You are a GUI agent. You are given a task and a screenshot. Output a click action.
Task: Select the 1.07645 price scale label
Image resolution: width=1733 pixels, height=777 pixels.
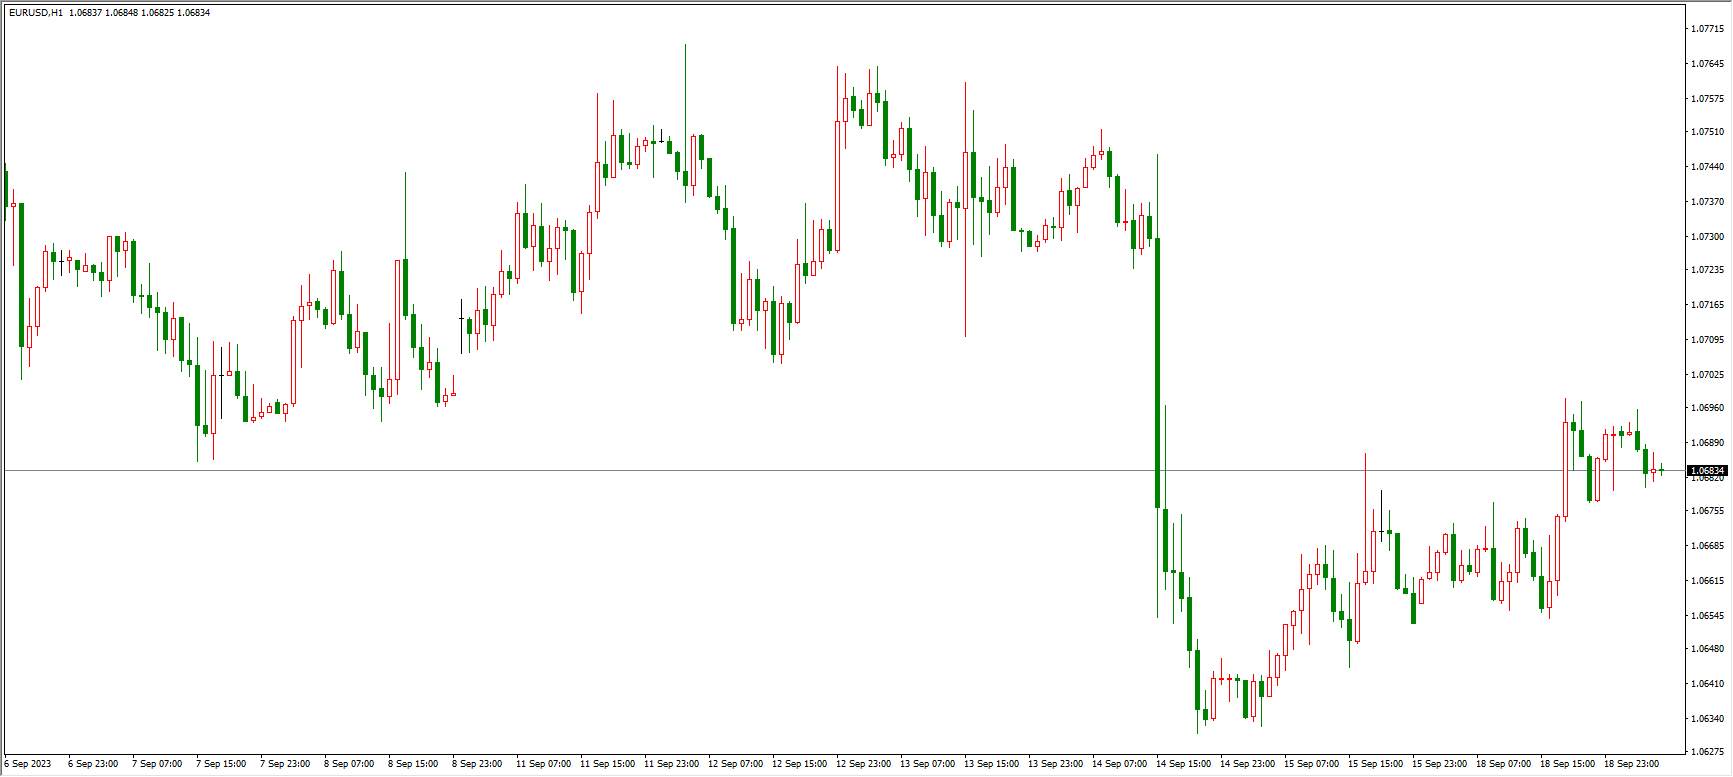click(1706, 64)
